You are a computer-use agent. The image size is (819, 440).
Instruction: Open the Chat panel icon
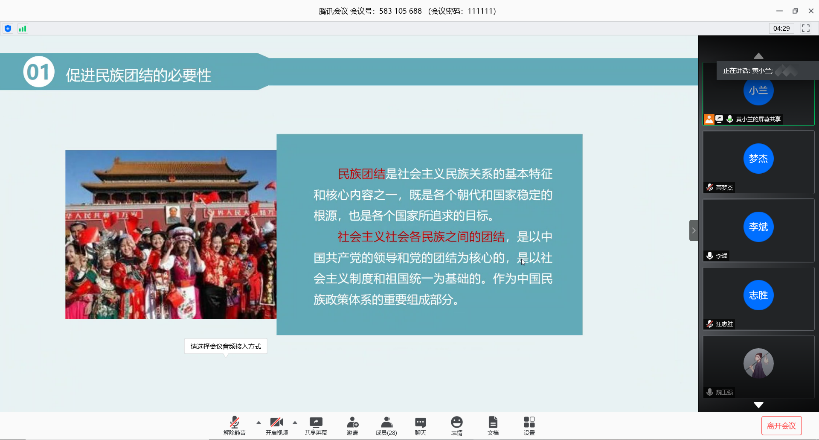point(420,423)
